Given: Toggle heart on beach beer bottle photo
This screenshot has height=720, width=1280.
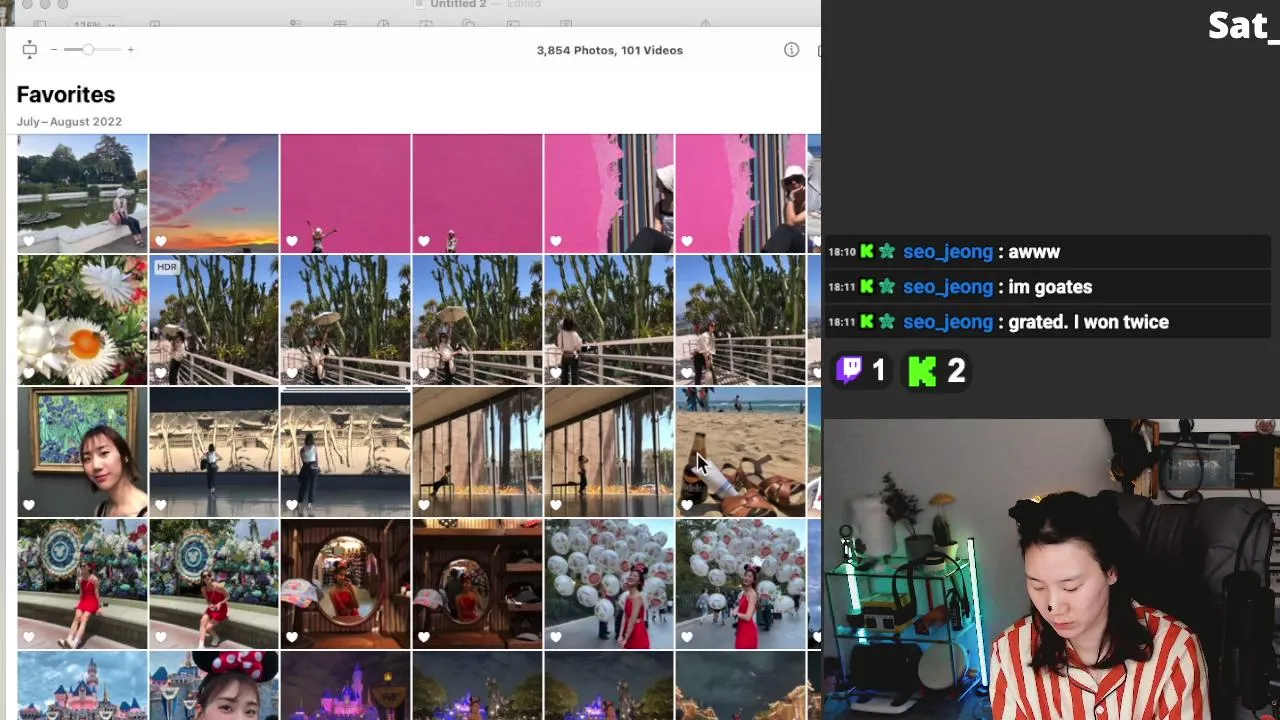Looking at the screenshot, I should (687, 505).
